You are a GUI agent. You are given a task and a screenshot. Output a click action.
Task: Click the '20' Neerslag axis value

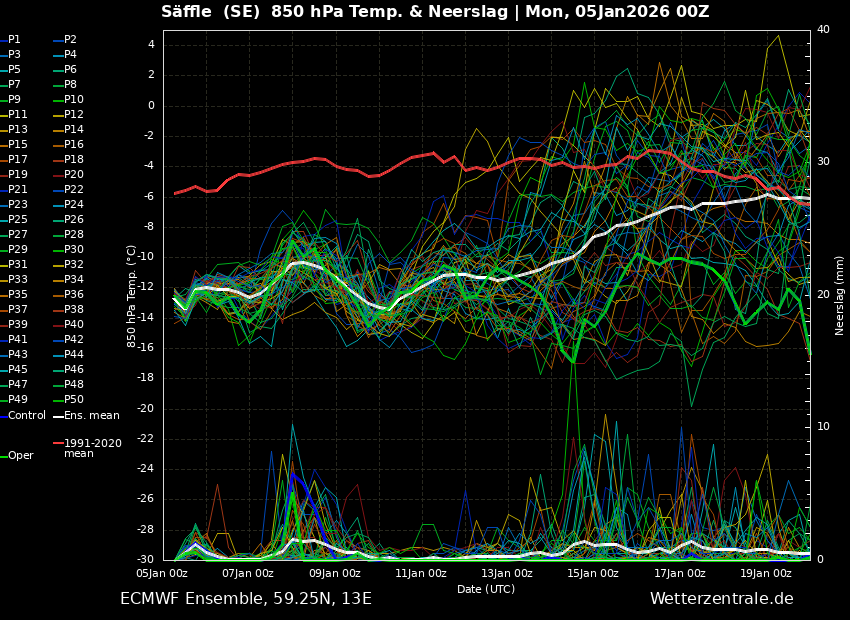(x=823, y=294)
